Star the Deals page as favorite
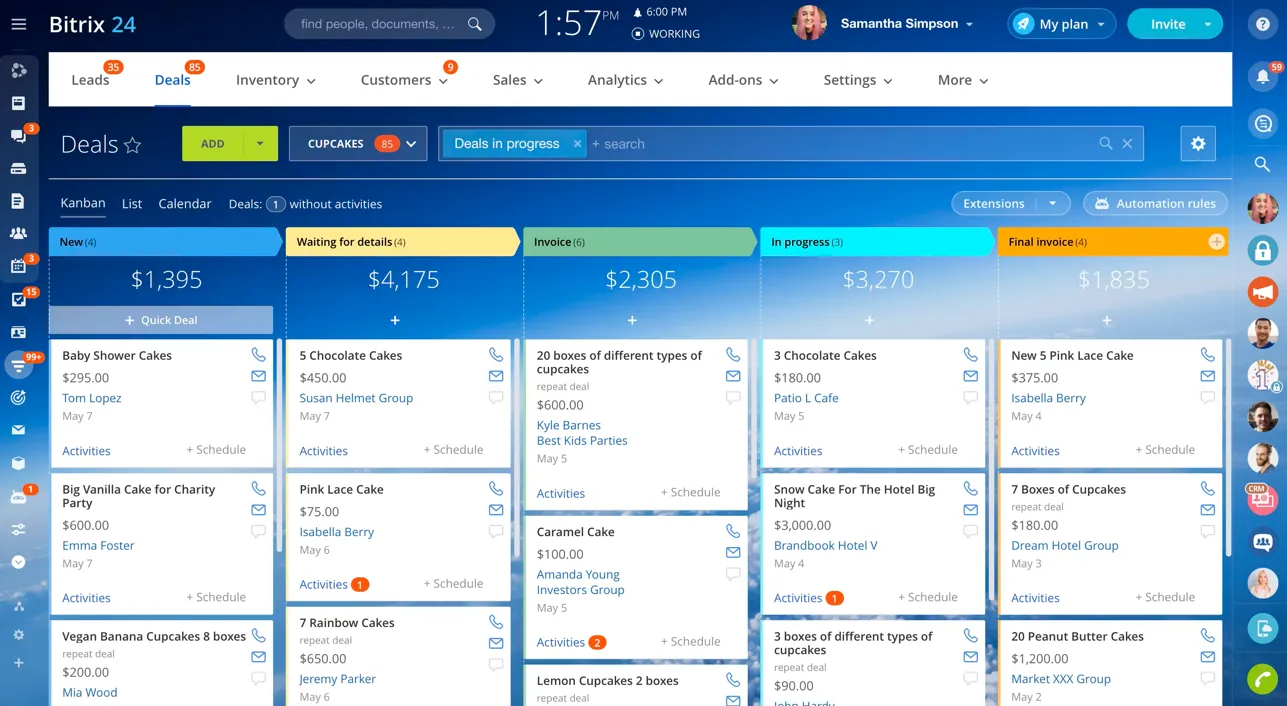 pyautogui.click(x=132, y=145)
